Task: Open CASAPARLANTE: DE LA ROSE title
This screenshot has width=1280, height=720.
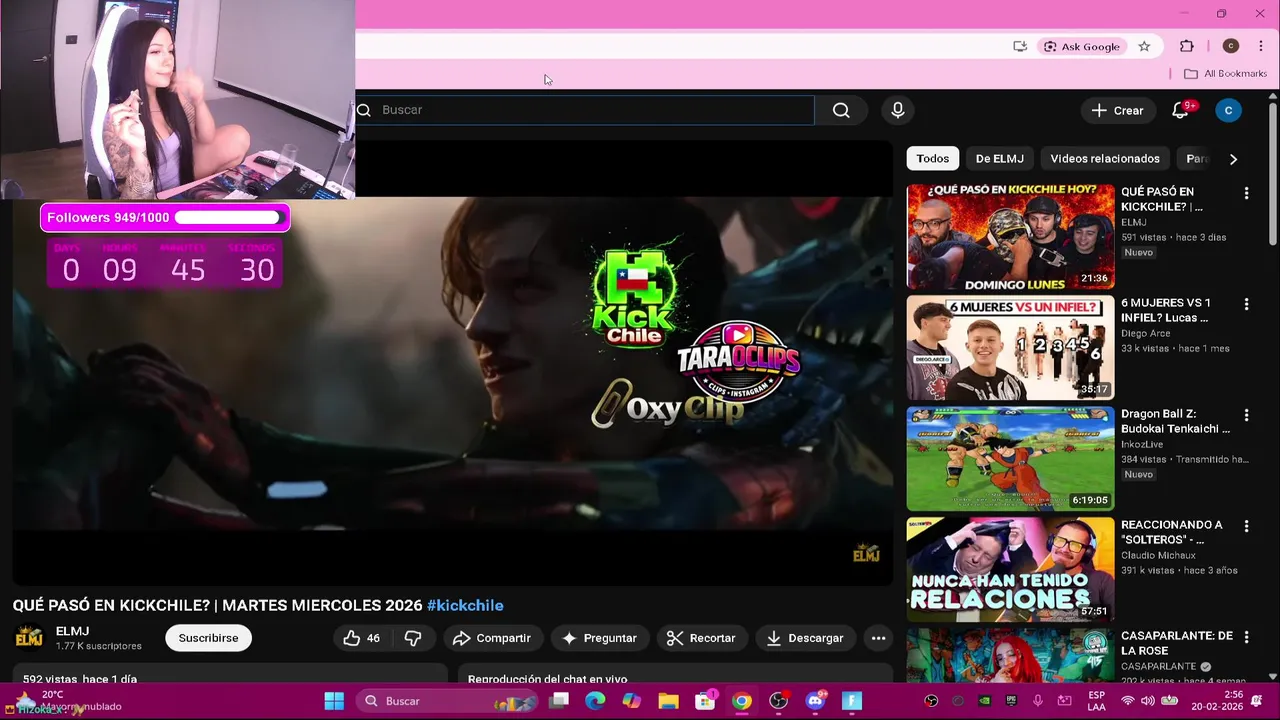Action: pyautogui.click(x=1176, y=643)
